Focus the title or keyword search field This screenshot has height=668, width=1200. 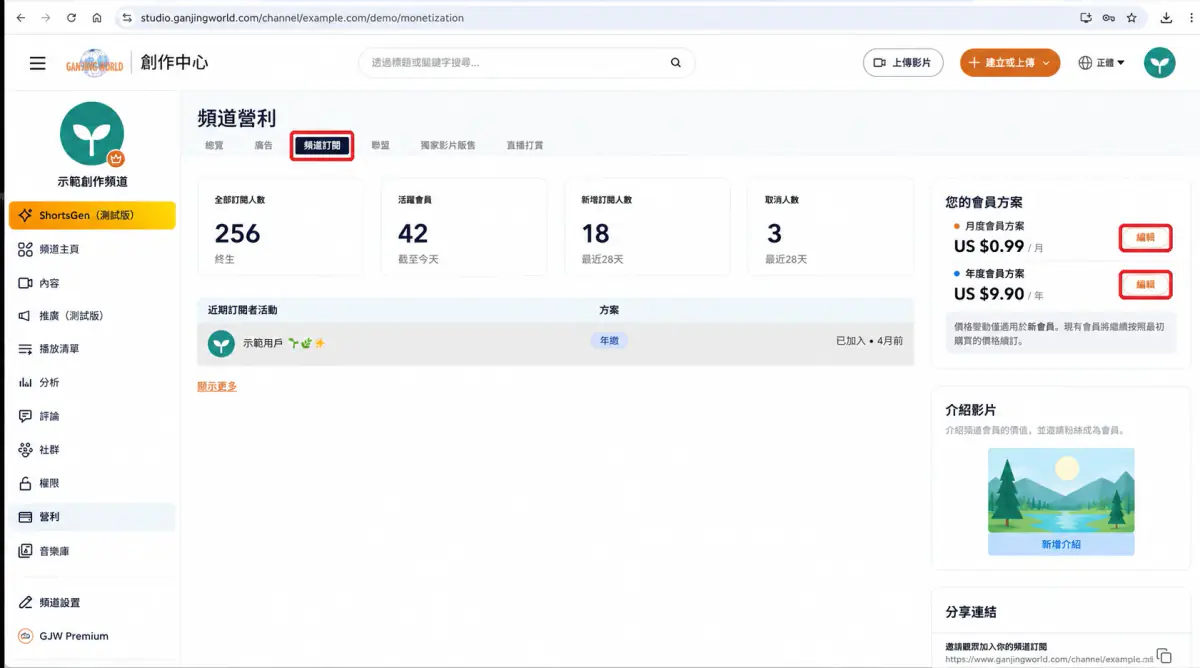pyautogui.click(x=515, y=63)
